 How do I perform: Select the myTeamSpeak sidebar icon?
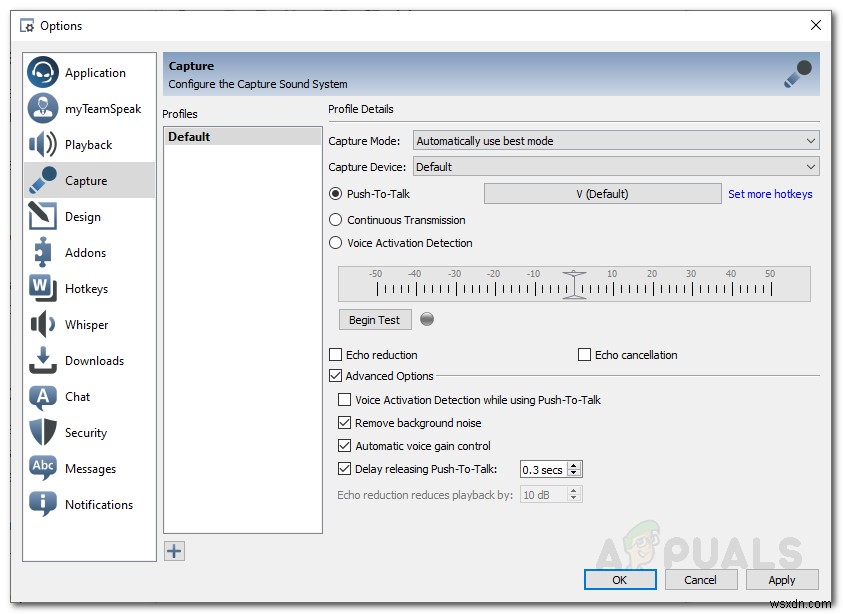pyautogui.click(x=41, y=108)
